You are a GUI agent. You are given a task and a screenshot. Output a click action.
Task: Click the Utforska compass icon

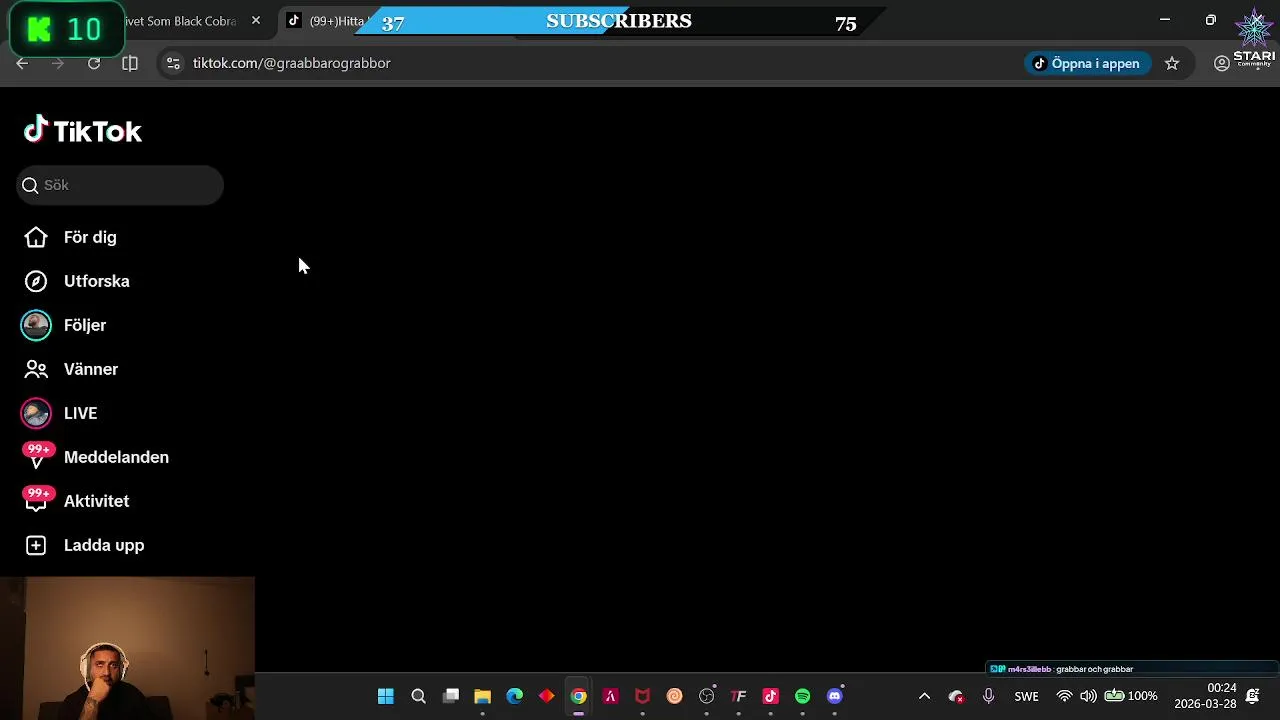(x=36, y=281)
